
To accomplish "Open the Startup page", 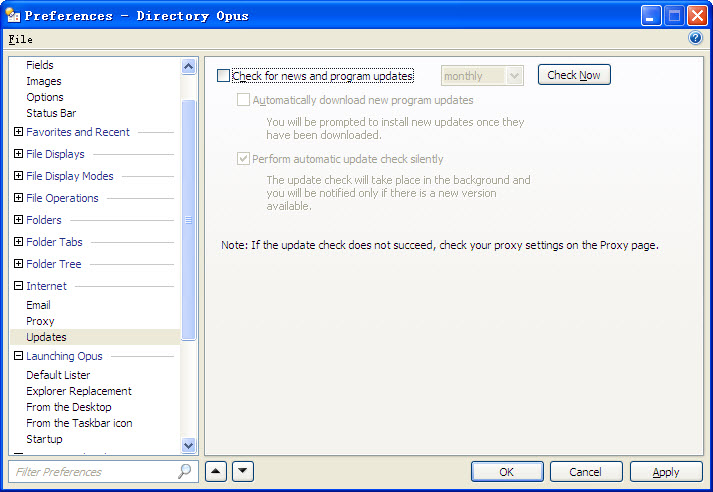I will point(44,439).
